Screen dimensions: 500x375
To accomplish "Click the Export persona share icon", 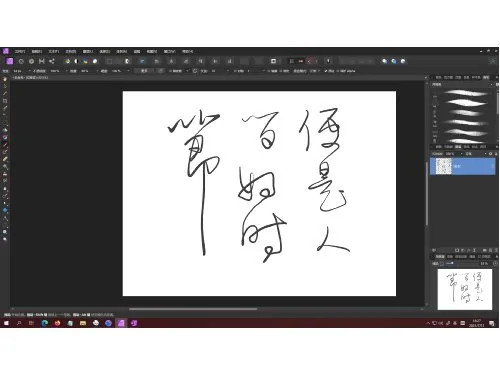I will [x=52, y=61].
